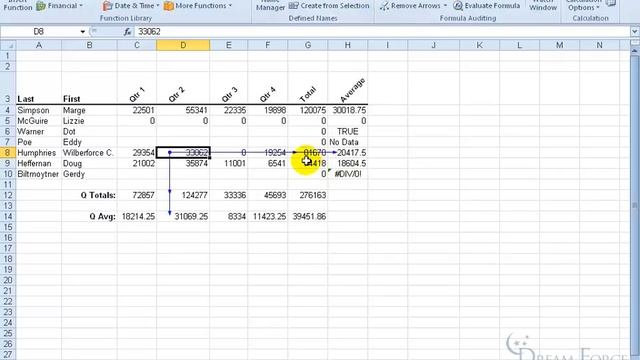Select cell with value 30018.75
The width and height of the screenshot is (640, 360).
[x=347, y=110]
